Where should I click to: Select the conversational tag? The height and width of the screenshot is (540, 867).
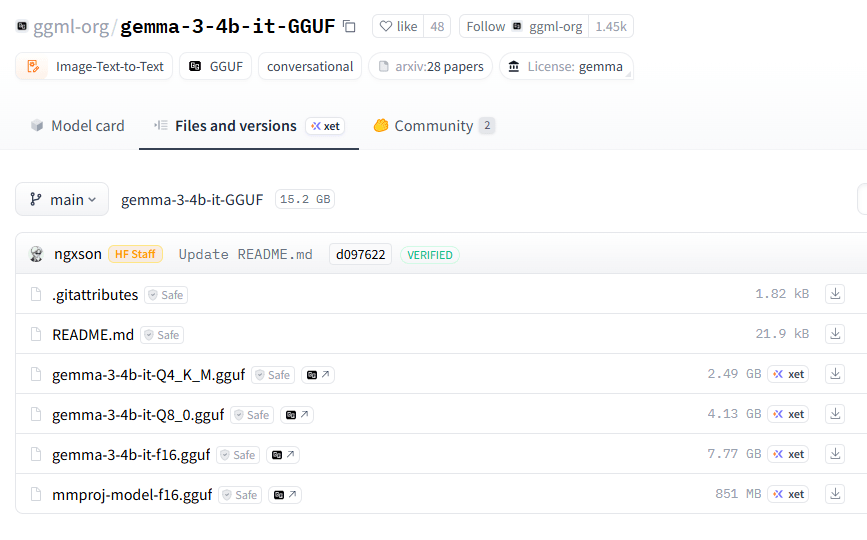point(310,66)
